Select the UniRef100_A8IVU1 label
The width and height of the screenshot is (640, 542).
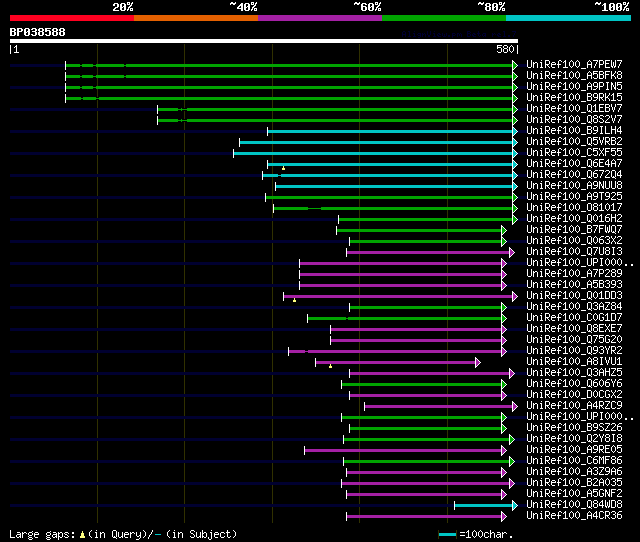574,362
